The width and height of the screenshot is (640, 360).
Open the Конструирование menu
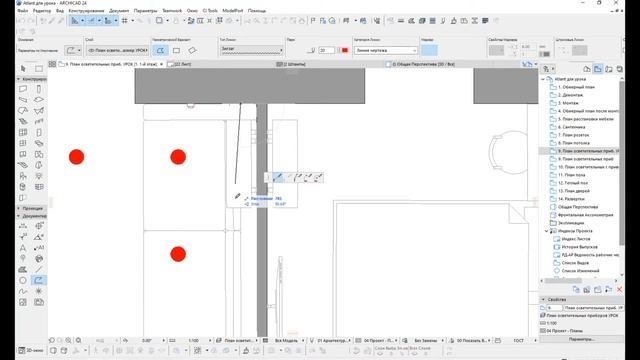tap(87, 11)
